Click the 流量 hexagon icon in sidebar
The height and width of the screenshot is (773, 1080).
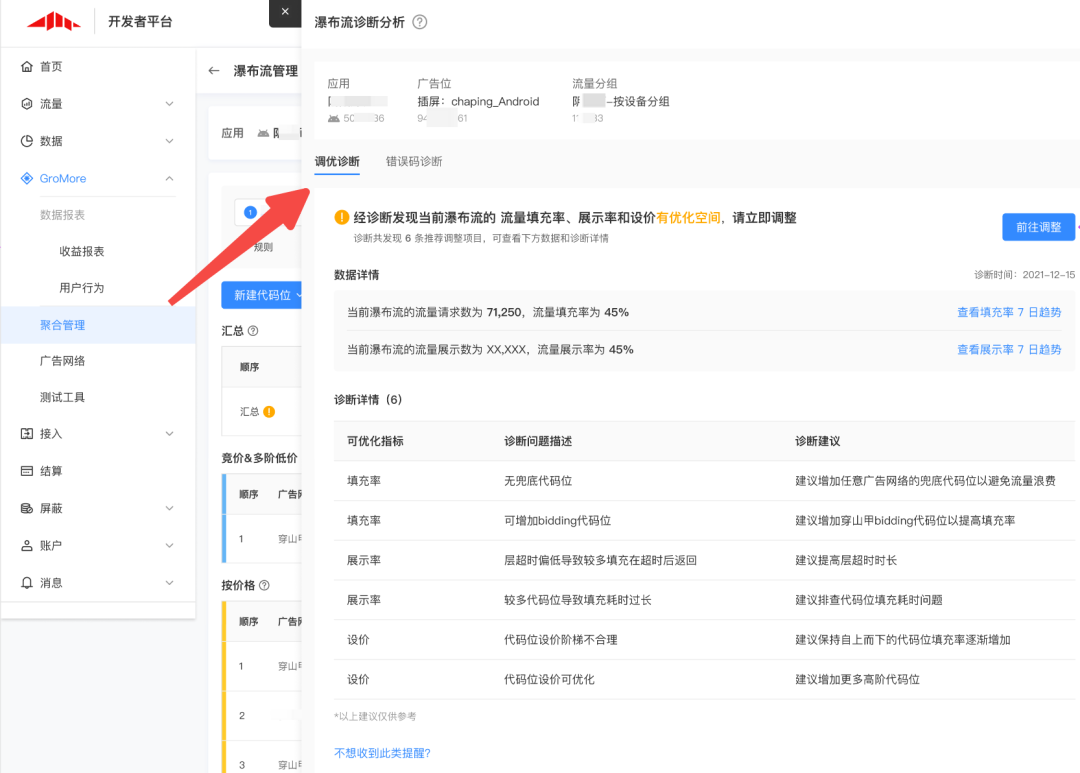click(x=27, y=104)
